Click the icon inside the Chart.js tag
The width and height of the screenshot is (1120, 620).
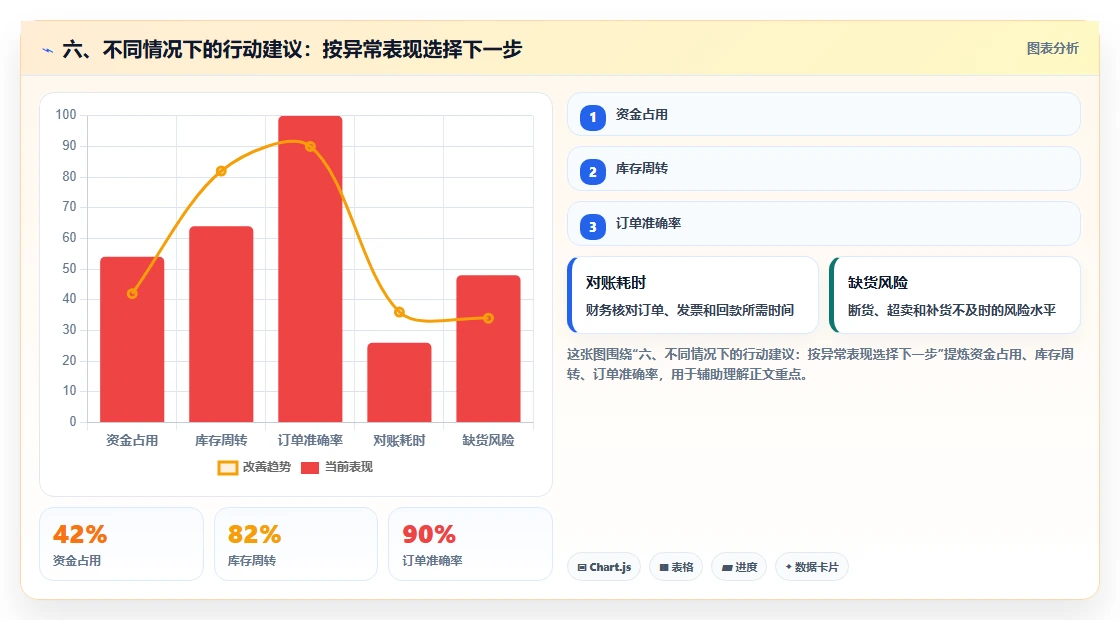coord(582,567)
